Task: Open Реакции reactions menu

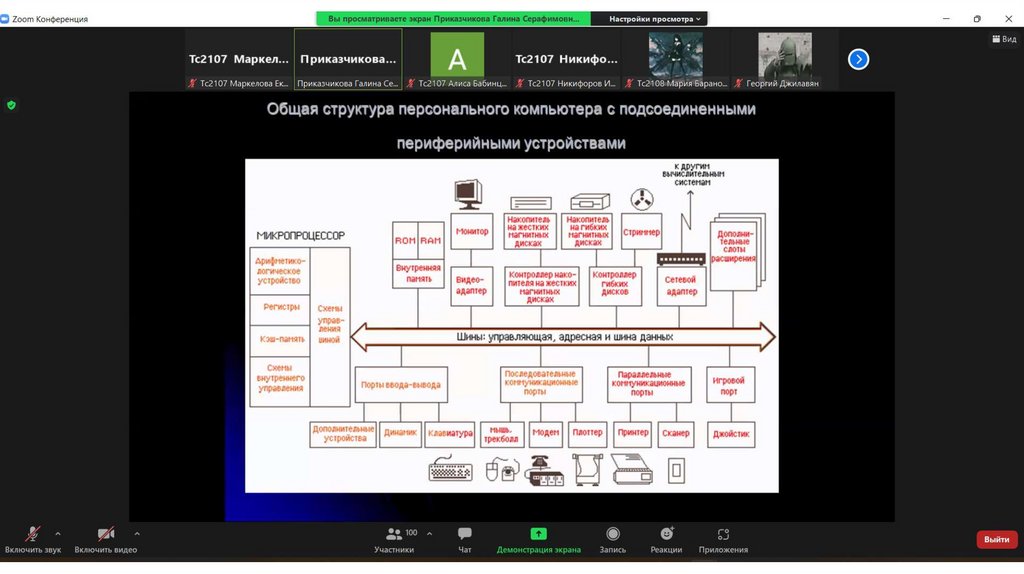Action: 666,540
